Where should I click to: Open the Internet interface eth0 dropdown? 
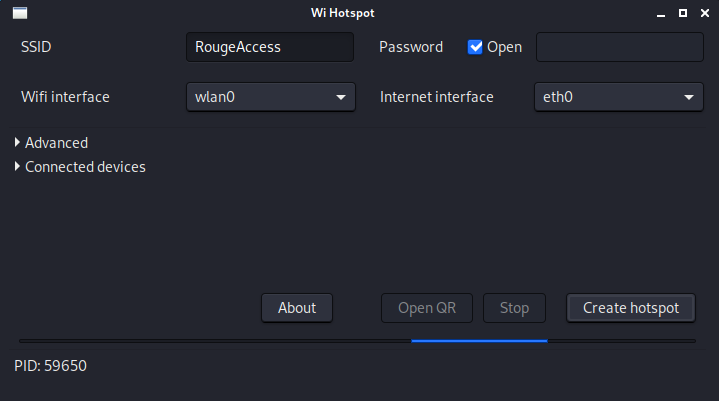[x=618, y=97]
